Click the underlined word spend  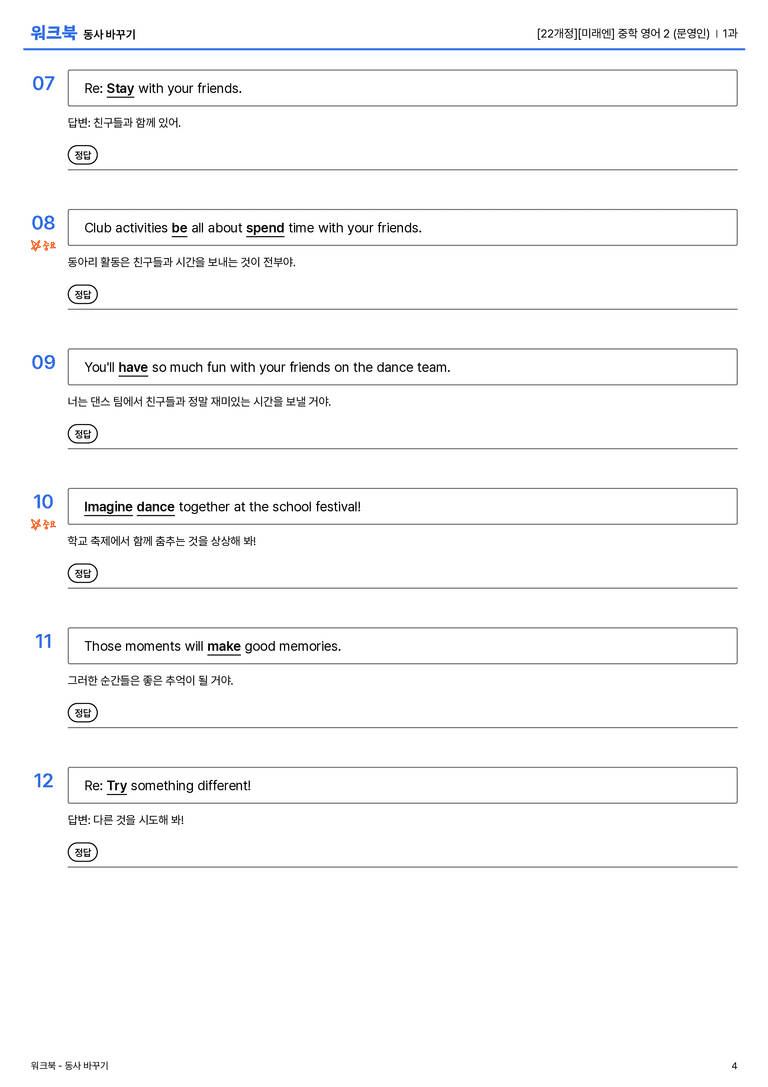click(265, 228)
